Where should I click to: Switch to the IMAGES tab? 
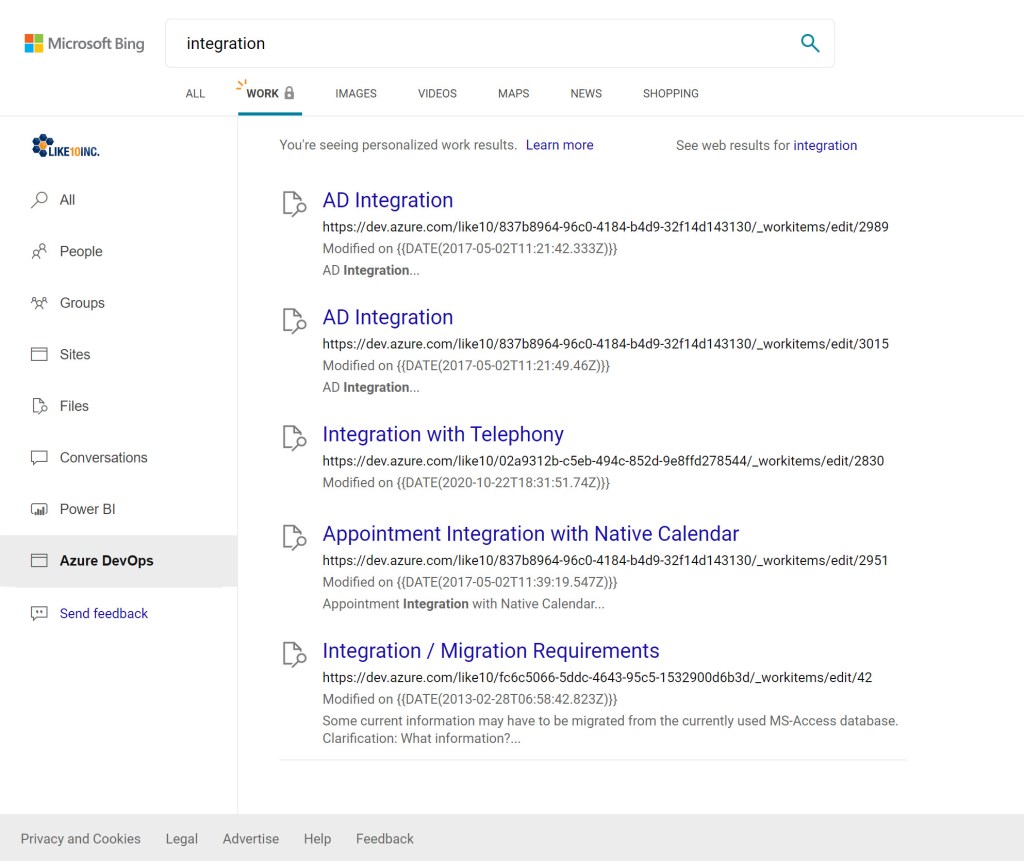(355, 93)
